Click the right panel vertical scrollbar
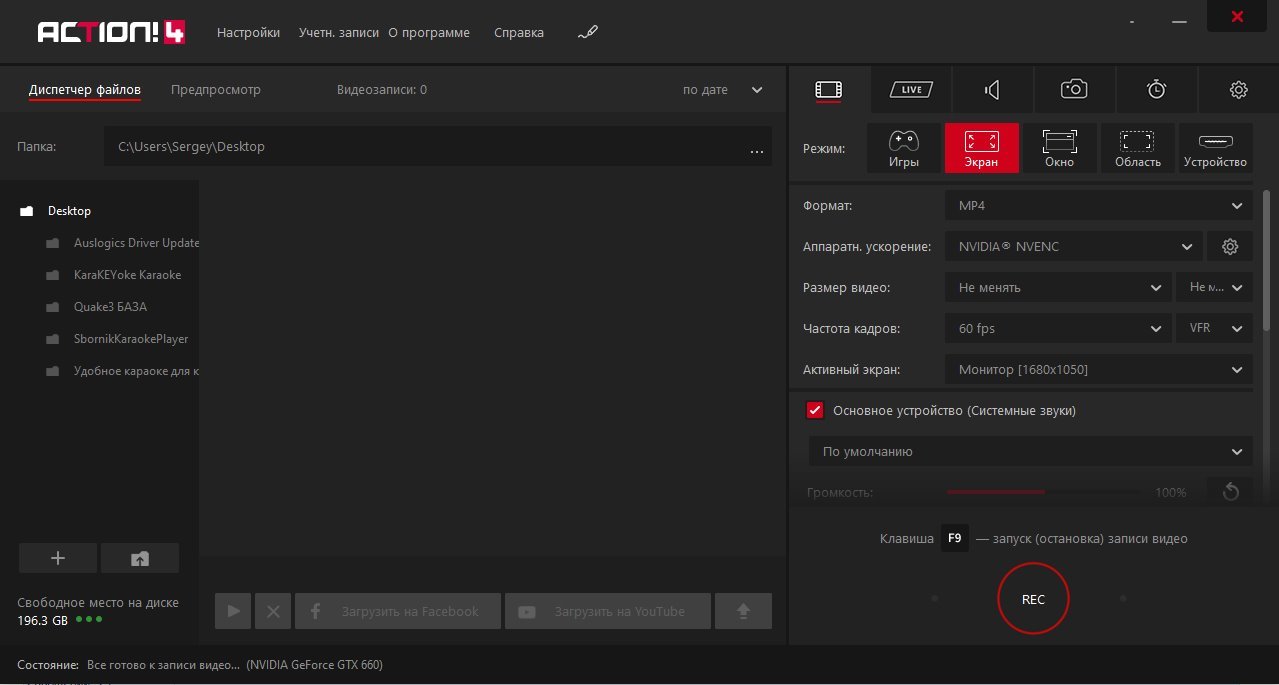This screenshot has height=685, width=1279. pos(1268,260)
